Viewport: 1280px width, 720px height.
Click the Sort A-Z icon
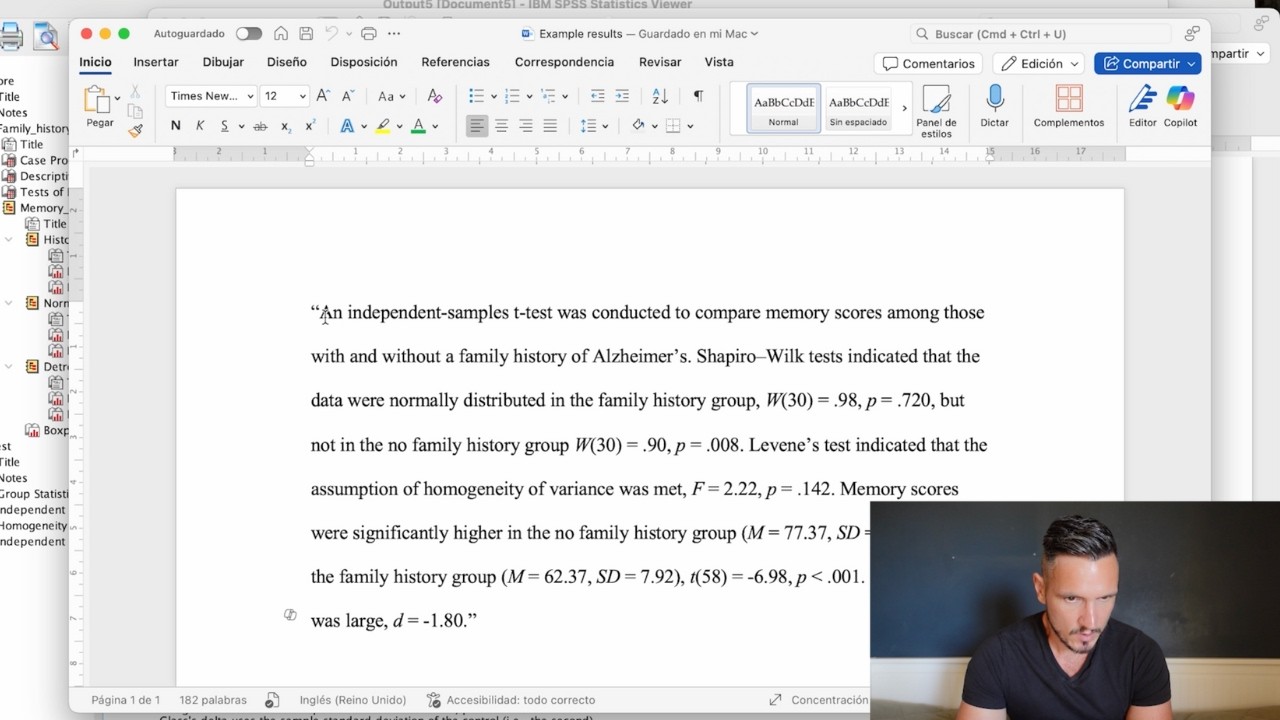660,96
